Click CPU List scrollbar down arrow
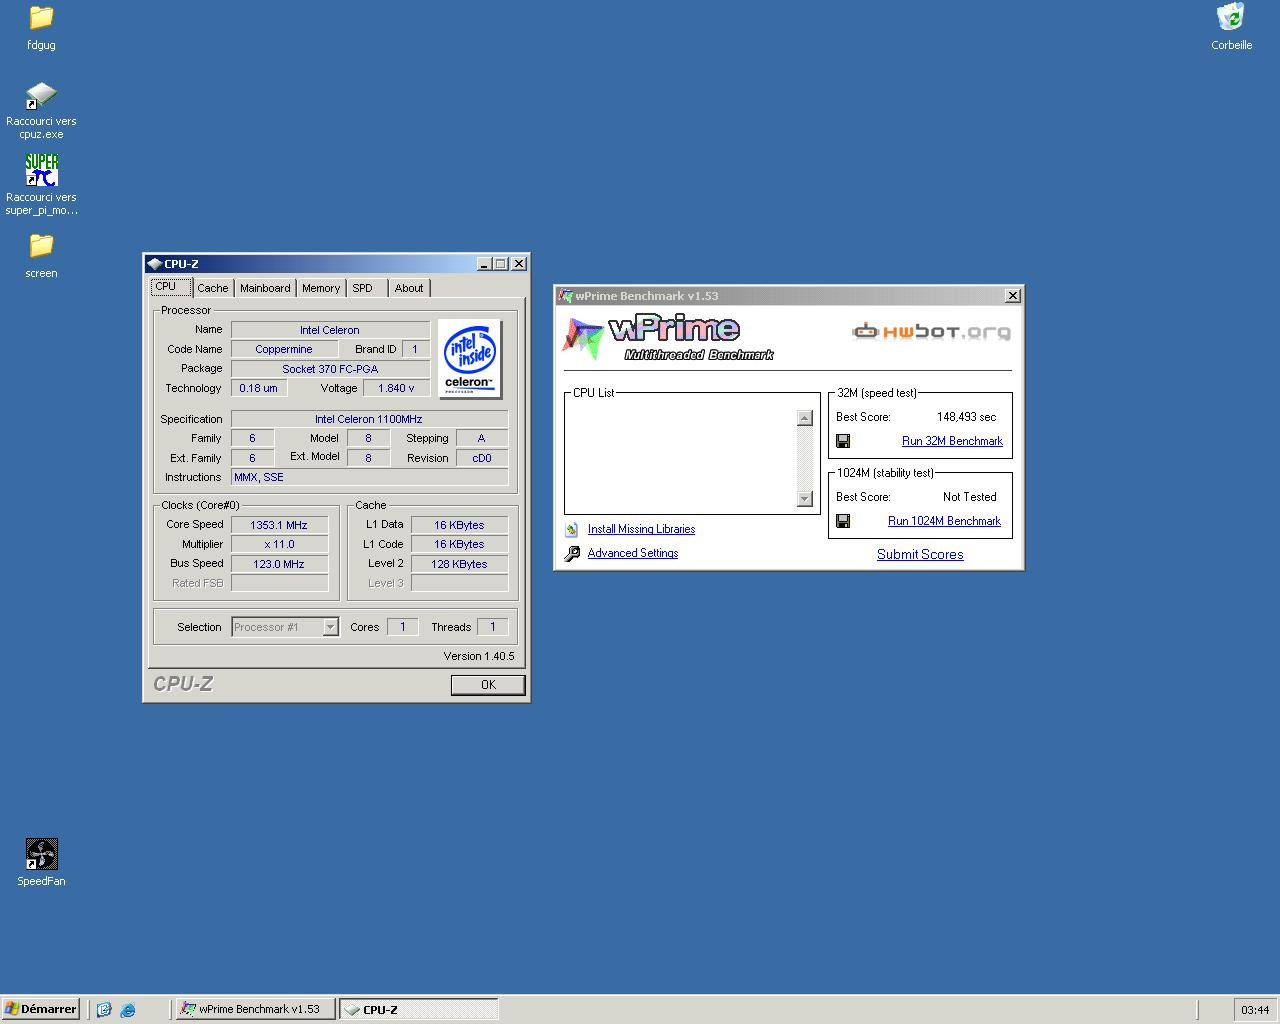The image size is (1280, 1024). (805, 499)
